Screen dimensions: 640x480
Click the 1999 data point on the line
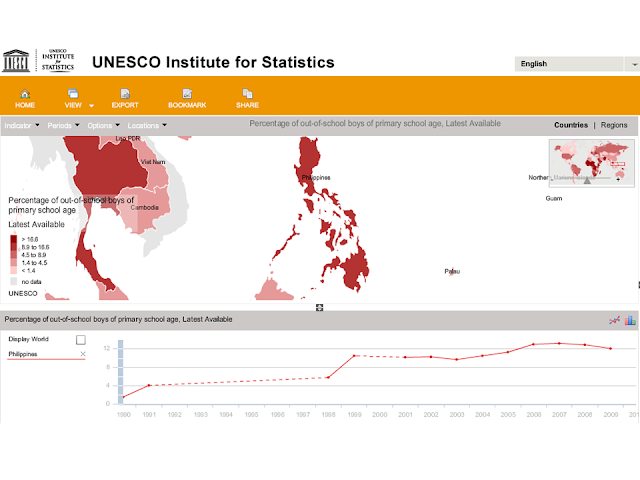pyautogui.click(x=354, y=356)
